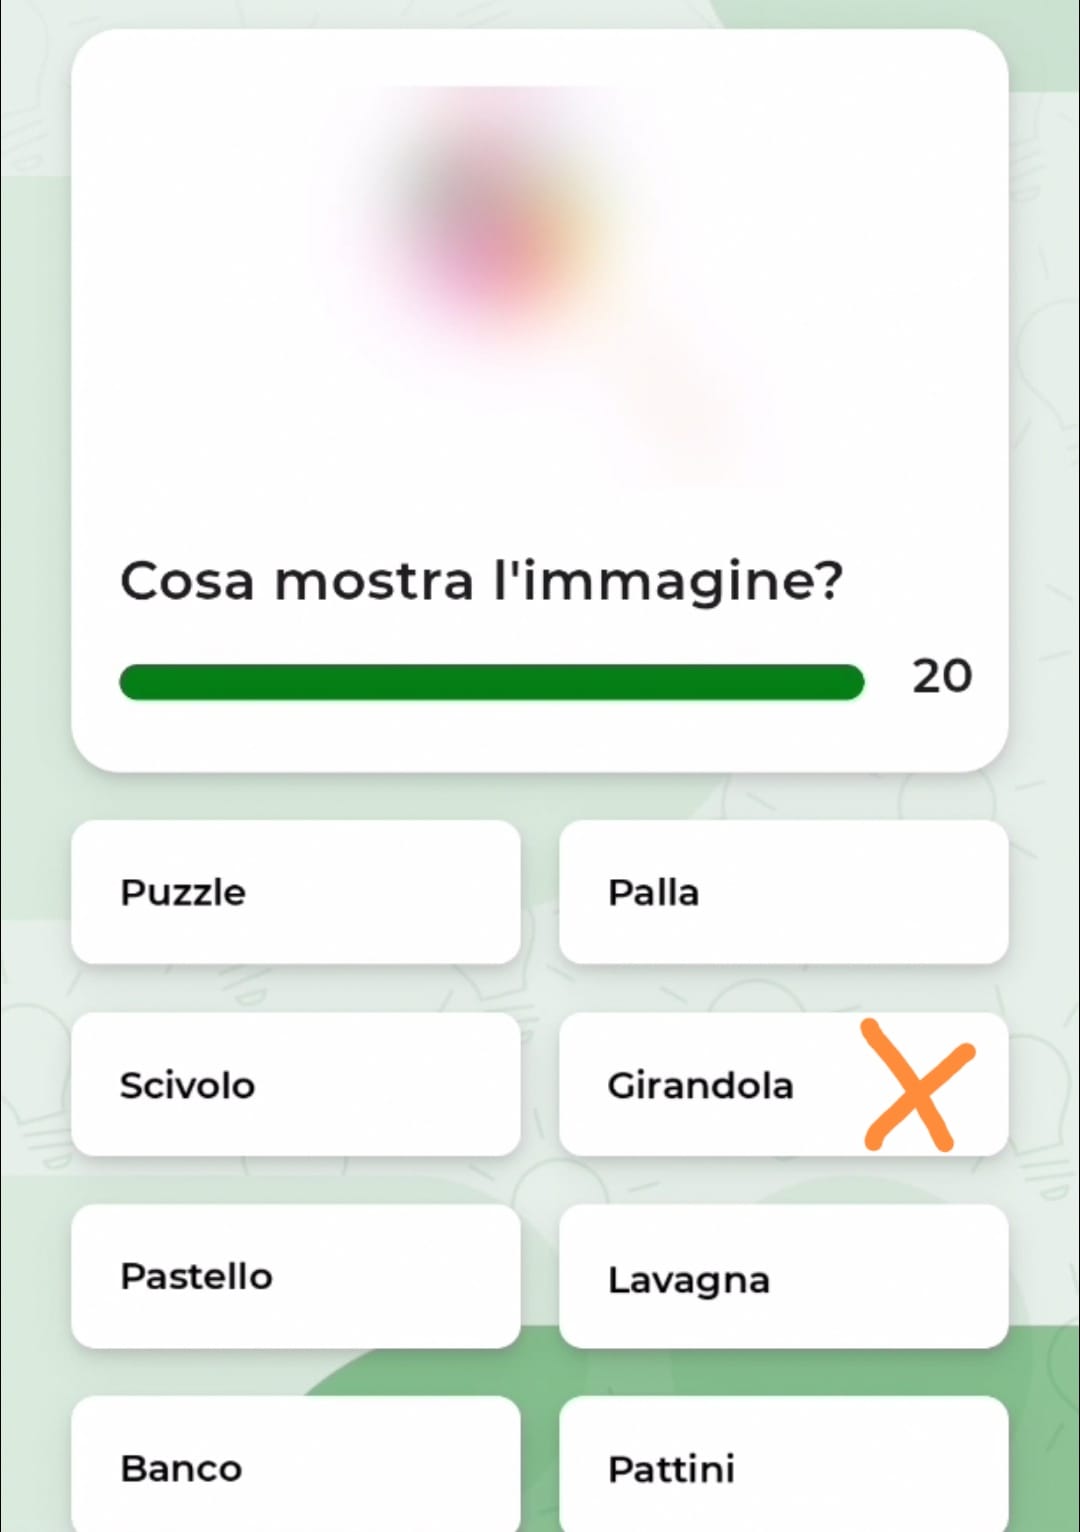Select the "Lavagna" answer
Viewport: 1080px width, 1532px height.
click(783, 1278)
